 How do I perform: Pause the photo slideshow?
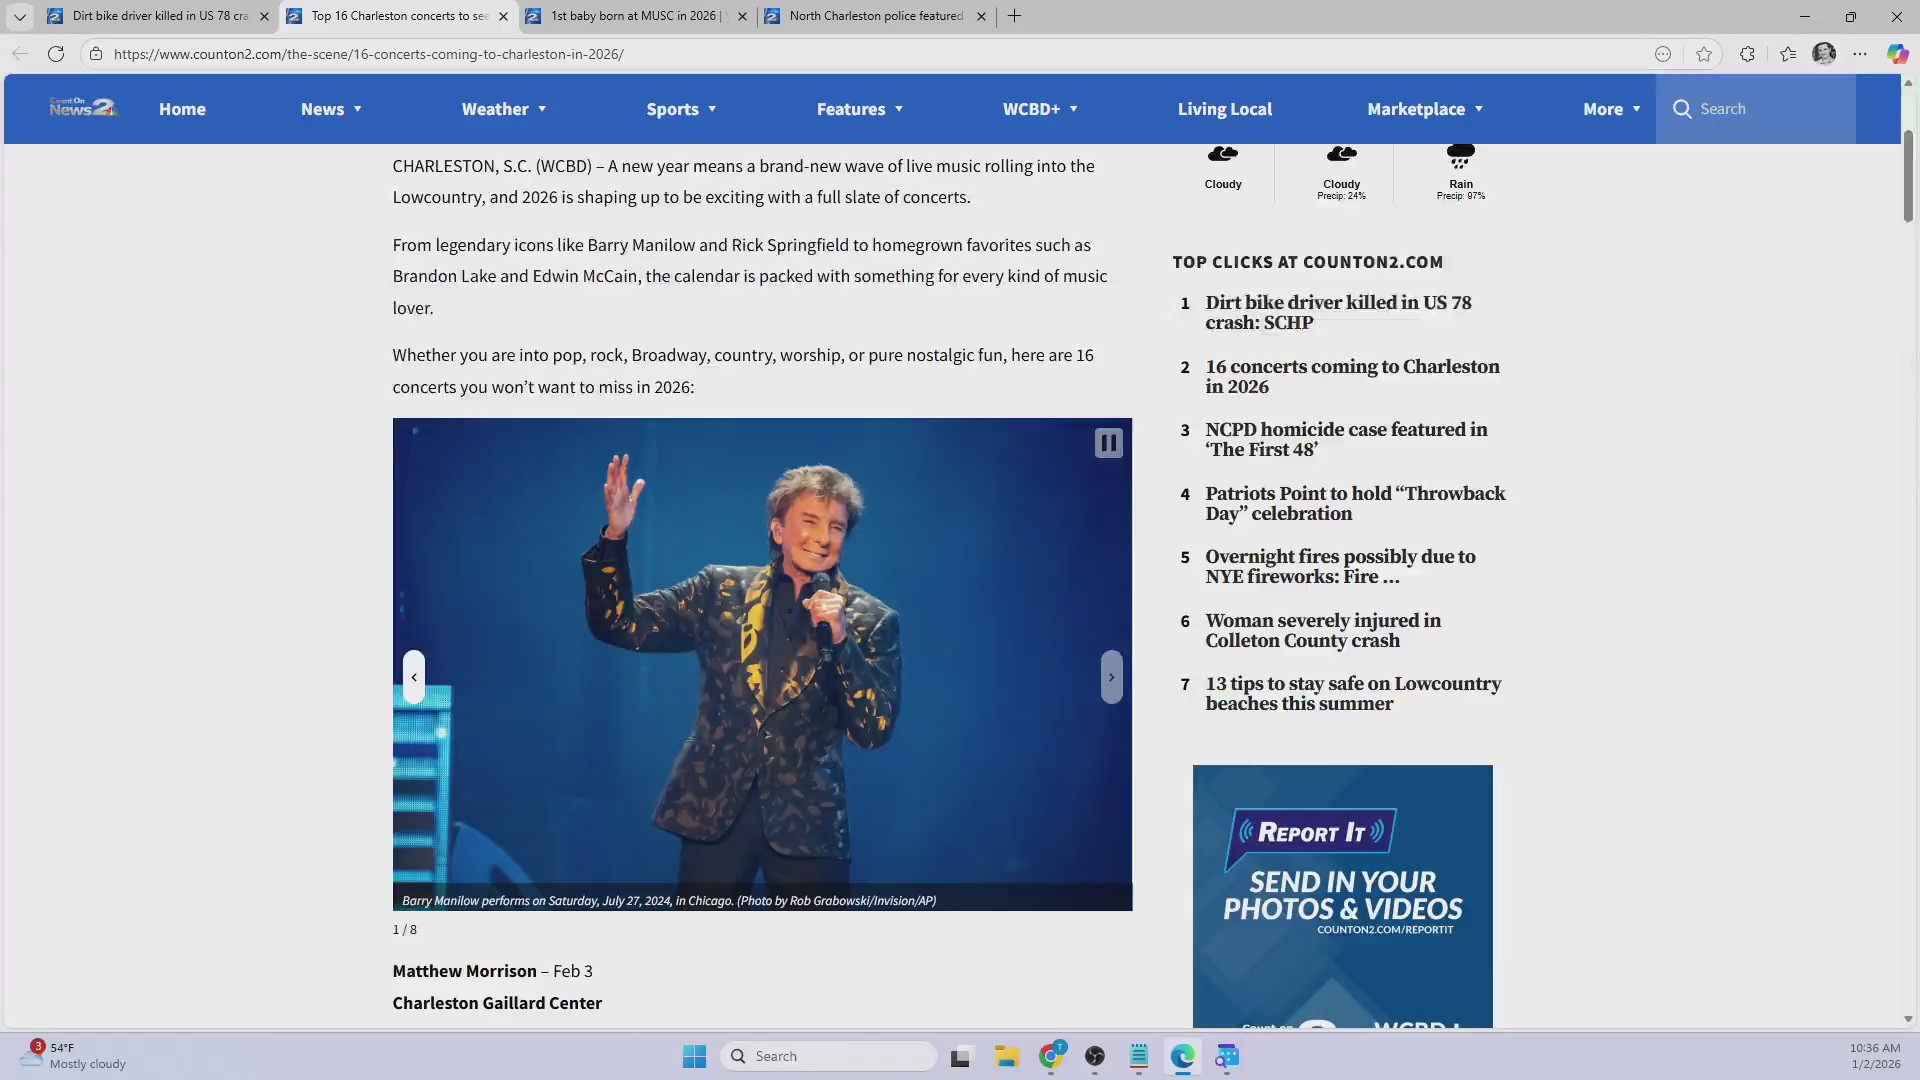coord(1108,443)
